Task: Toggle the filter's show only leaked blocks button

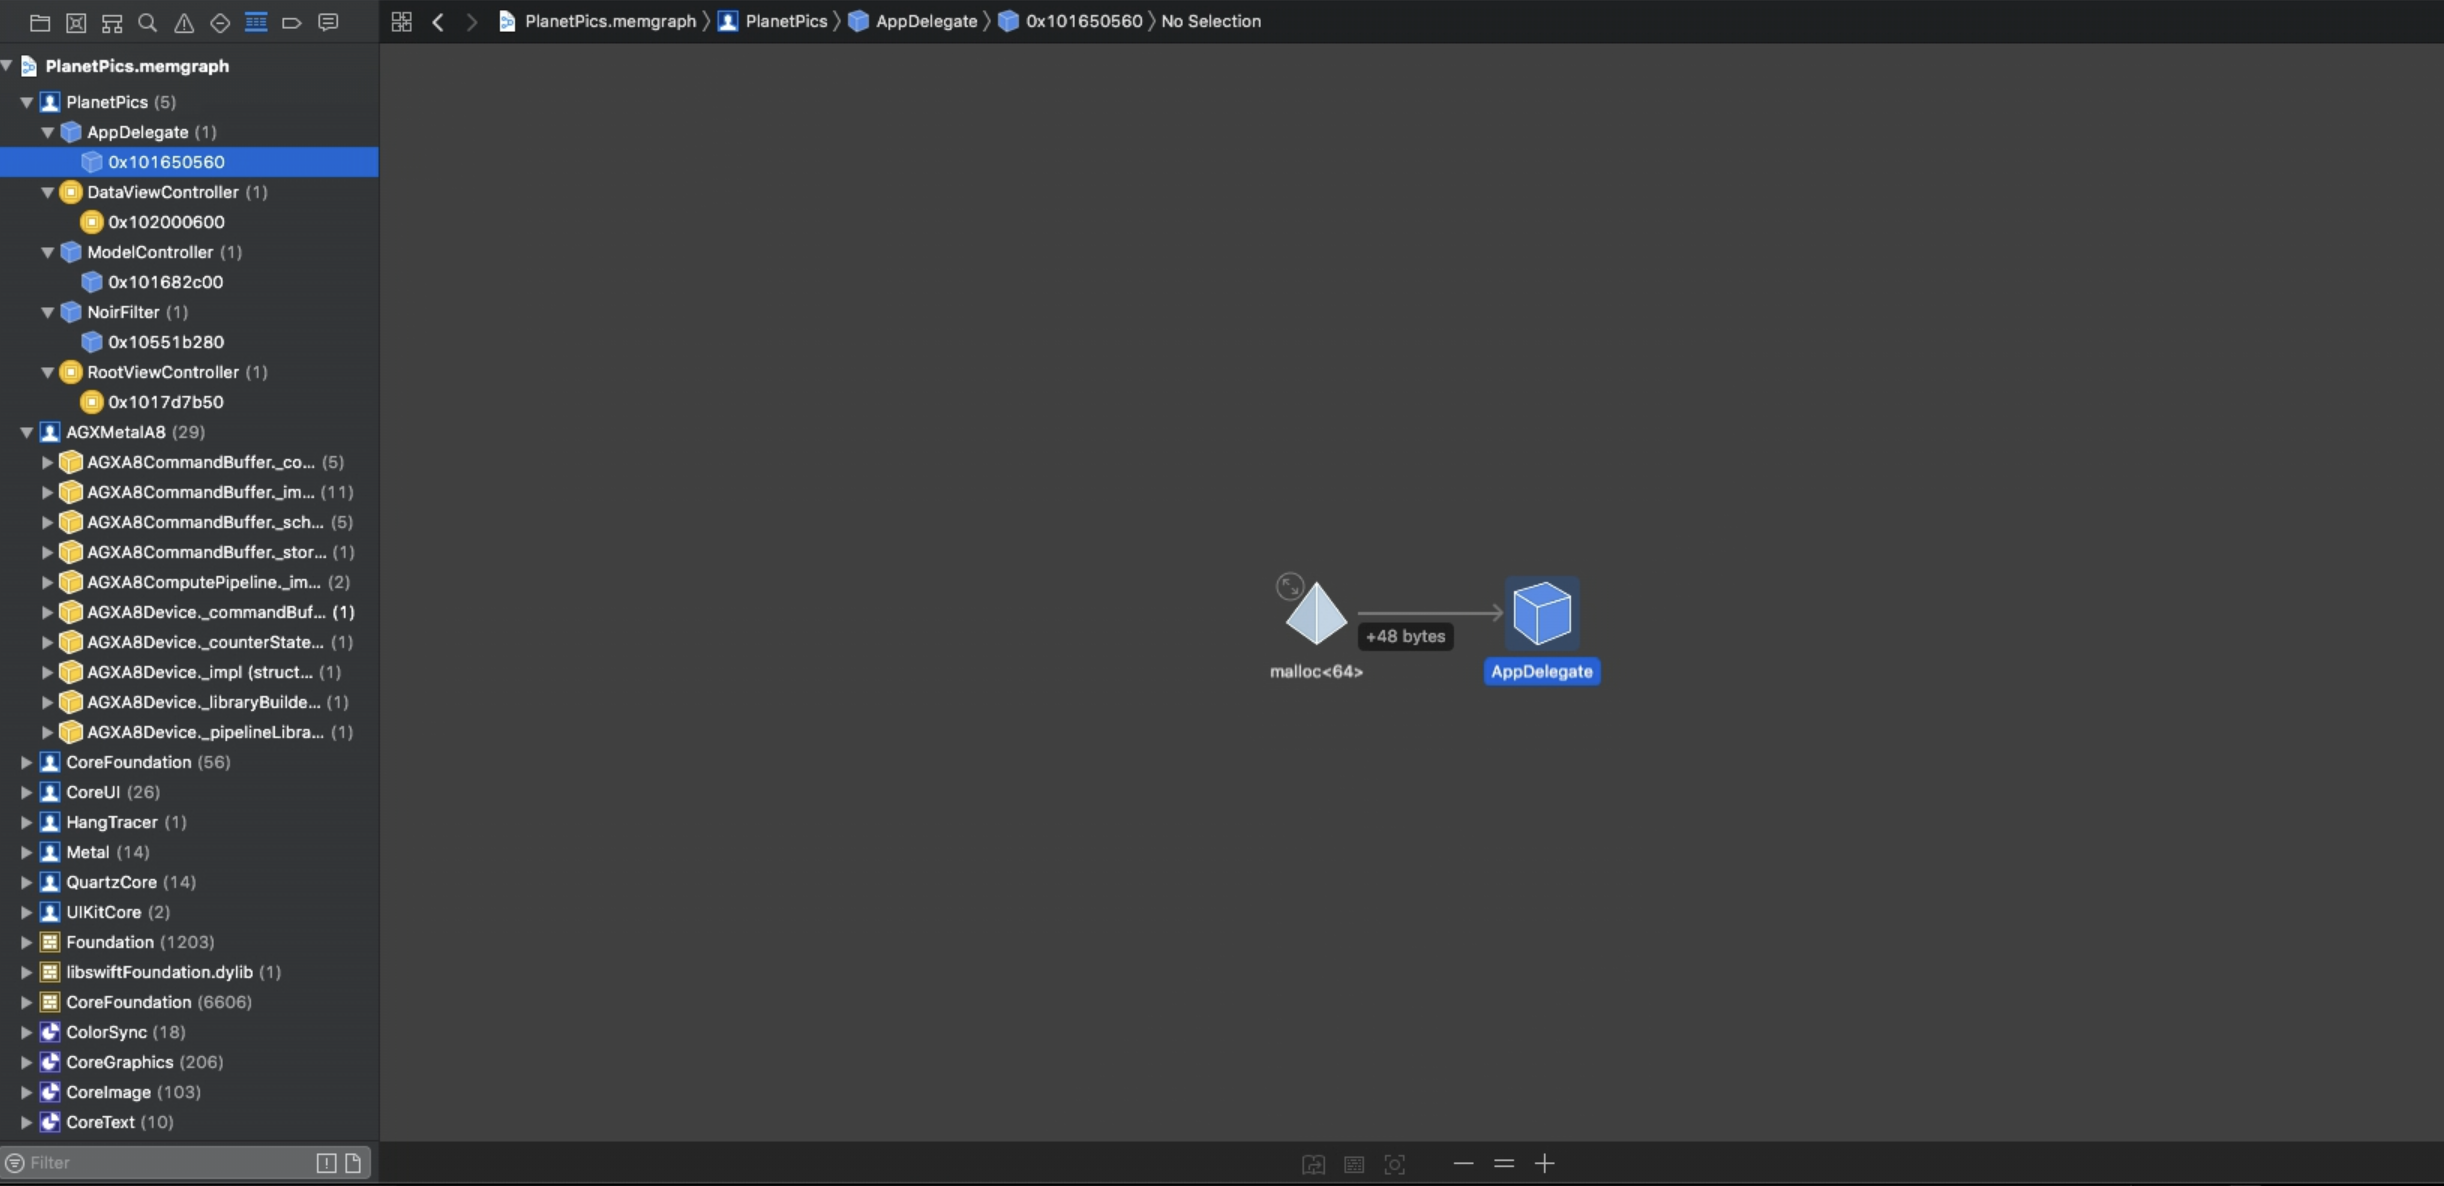Action: click(326, 1162)
